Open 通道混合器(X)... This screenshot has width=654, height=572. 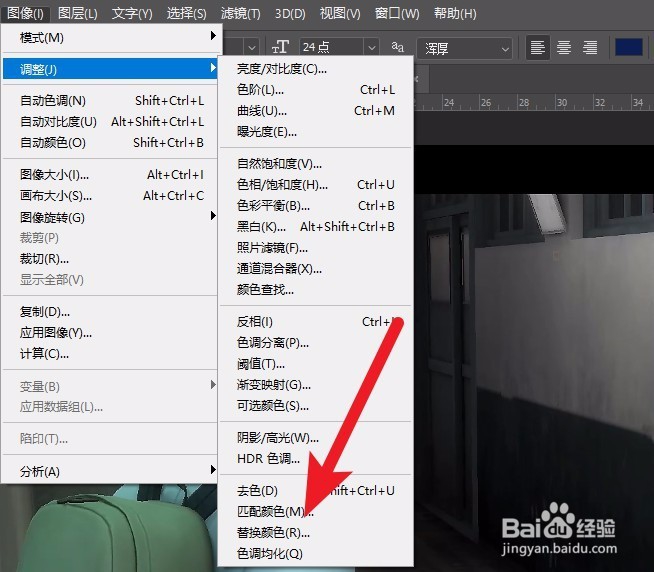point(316,269)
